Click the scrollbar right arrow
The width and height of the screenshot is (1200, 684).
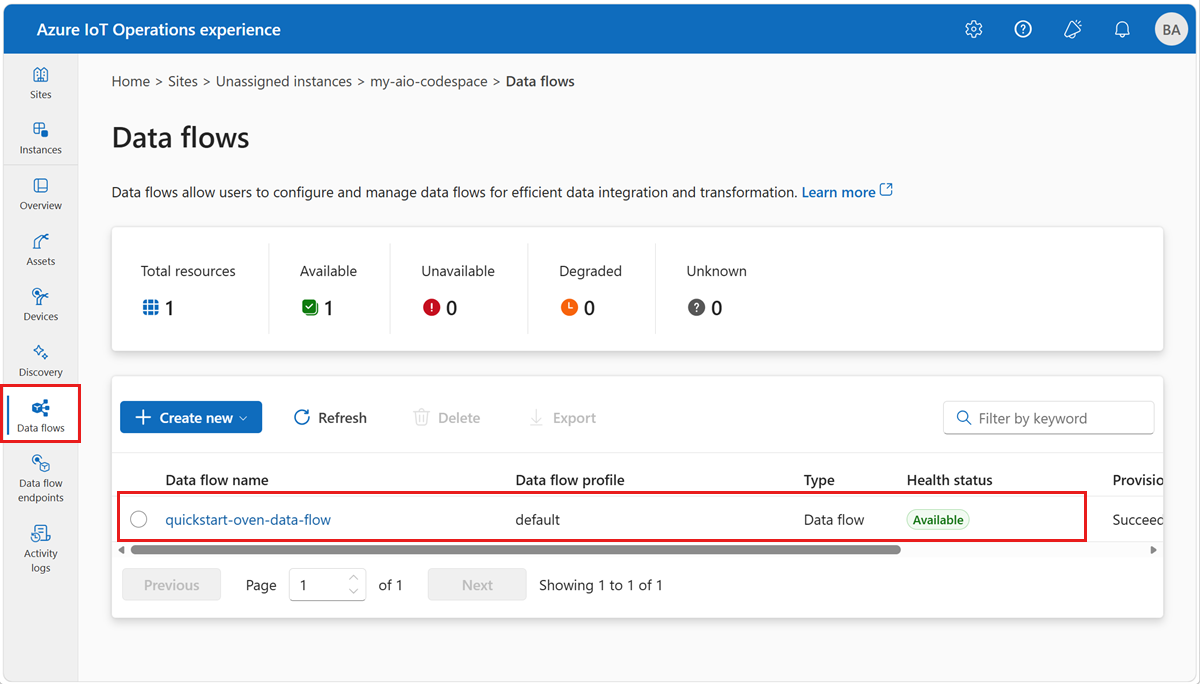click(x=1153, y=549)
